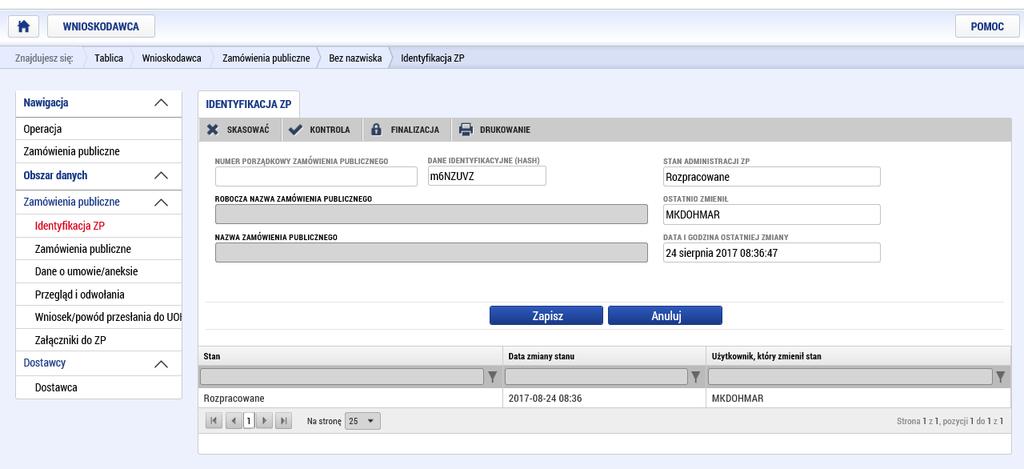The height and width of the screenshot is (469, 1024).
Task: Open Zamówienia publiczne breadcrumb
Action: click(266, 58)
